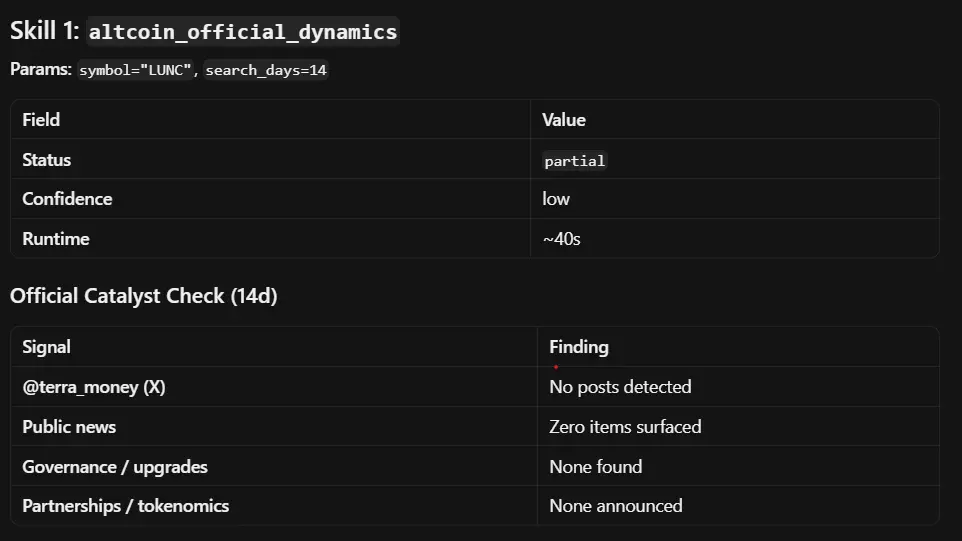Select the Public news row label
This screenshot has width=962, height=541.
[x=69, y=426]
